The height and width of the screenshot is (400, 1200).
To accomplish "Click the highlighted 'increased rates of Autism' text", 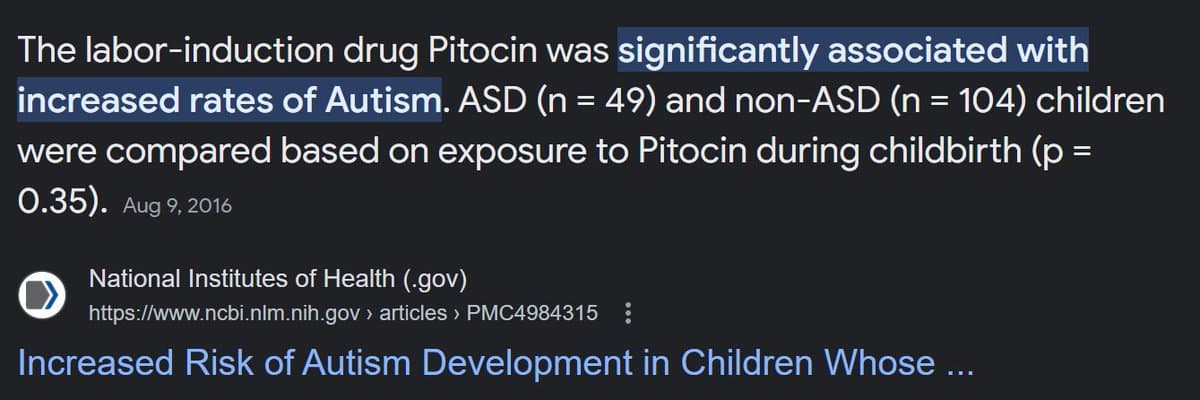I will coord(229,101).
